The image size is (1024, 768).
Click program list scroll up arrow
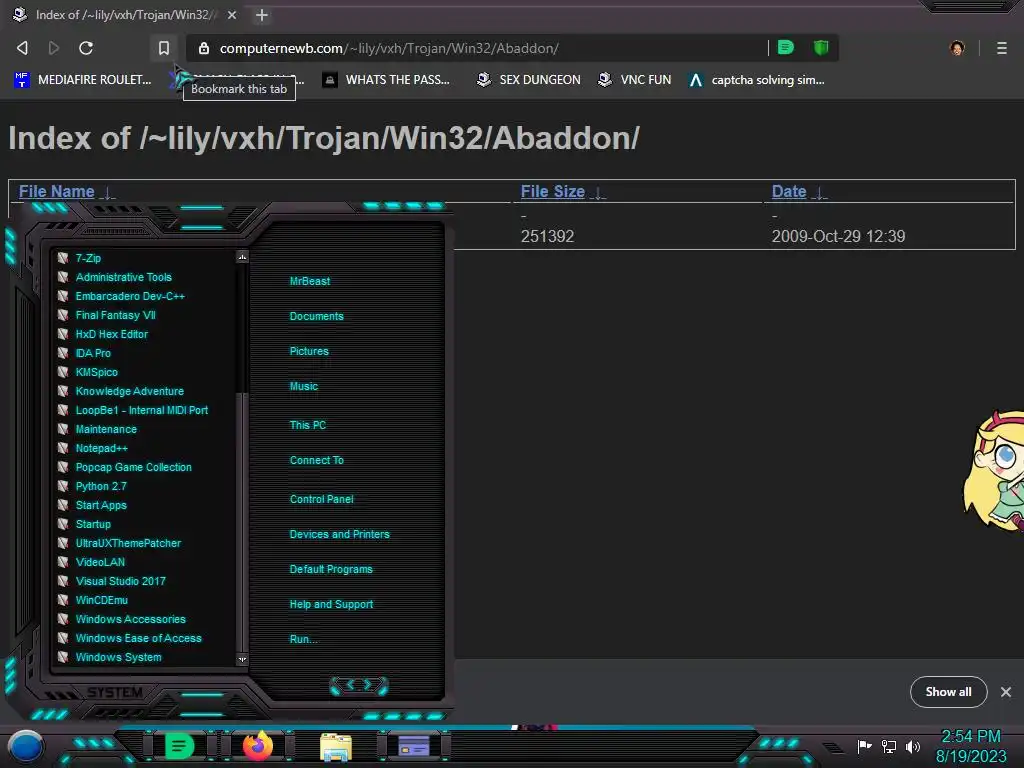(242, 257)
